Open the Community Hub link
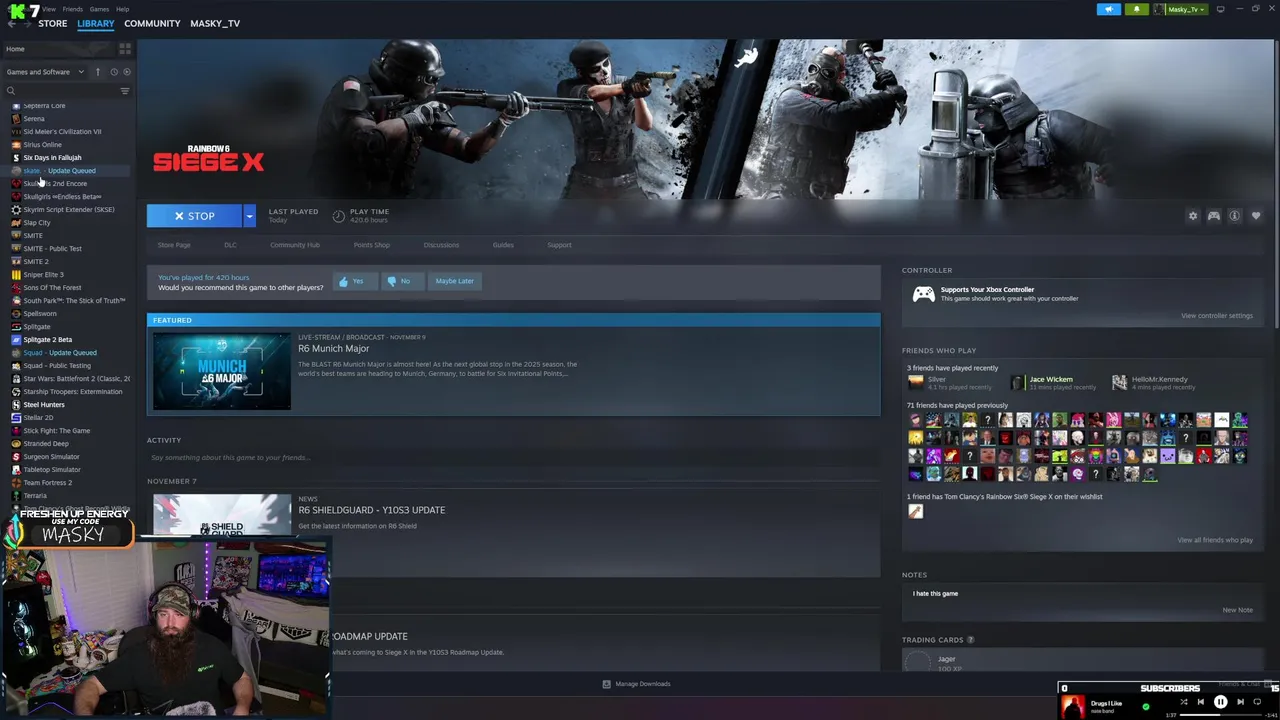The image size is (1280, 720). 295,245
